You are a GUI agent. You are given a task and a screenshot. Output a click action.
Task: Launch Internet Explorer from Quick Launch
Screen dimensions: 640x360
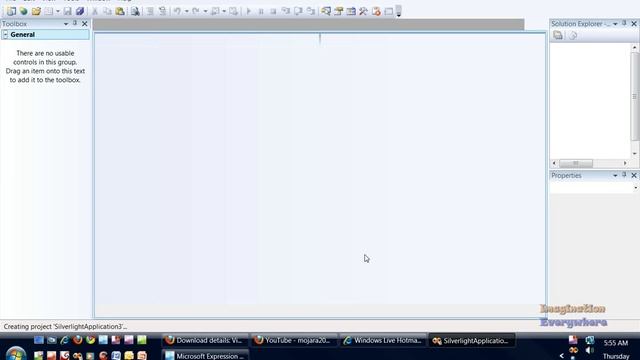[64, 340]
